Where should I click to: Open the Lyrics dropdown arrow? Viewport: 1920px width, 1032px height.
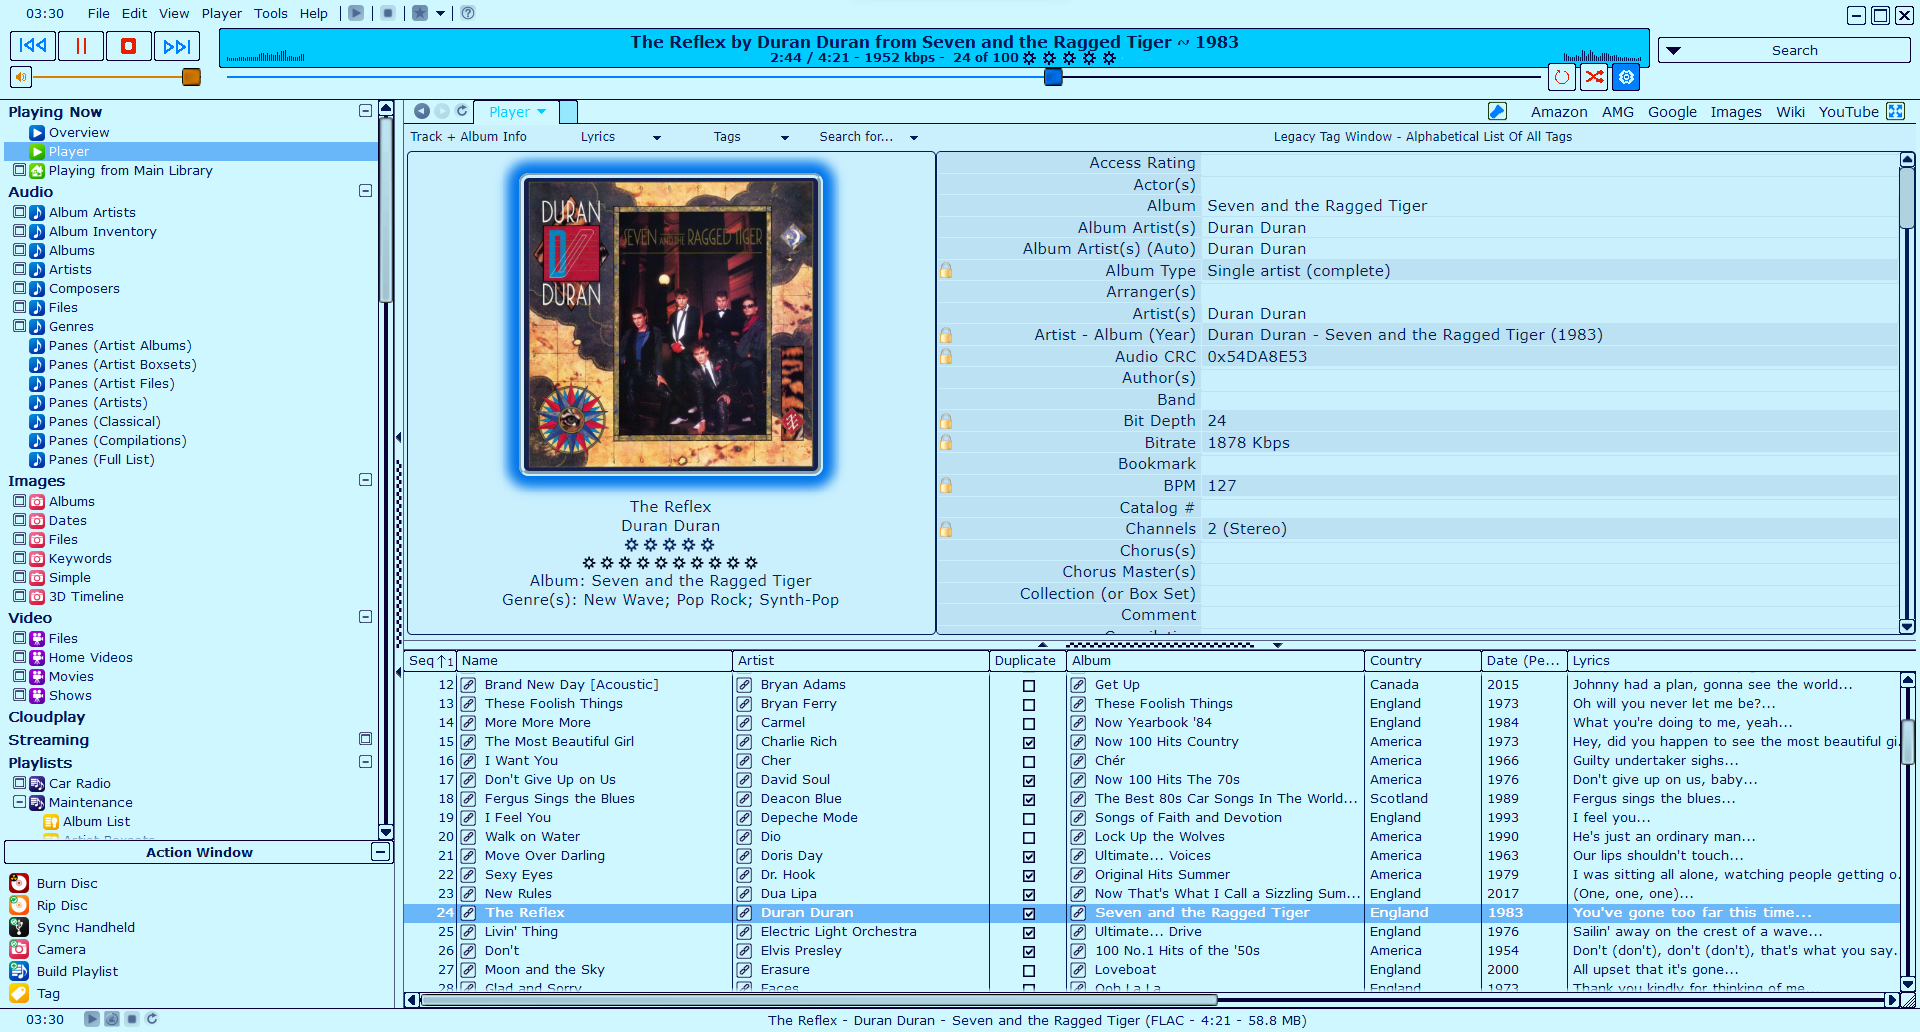pyautogui.click(x=657, y=138)
